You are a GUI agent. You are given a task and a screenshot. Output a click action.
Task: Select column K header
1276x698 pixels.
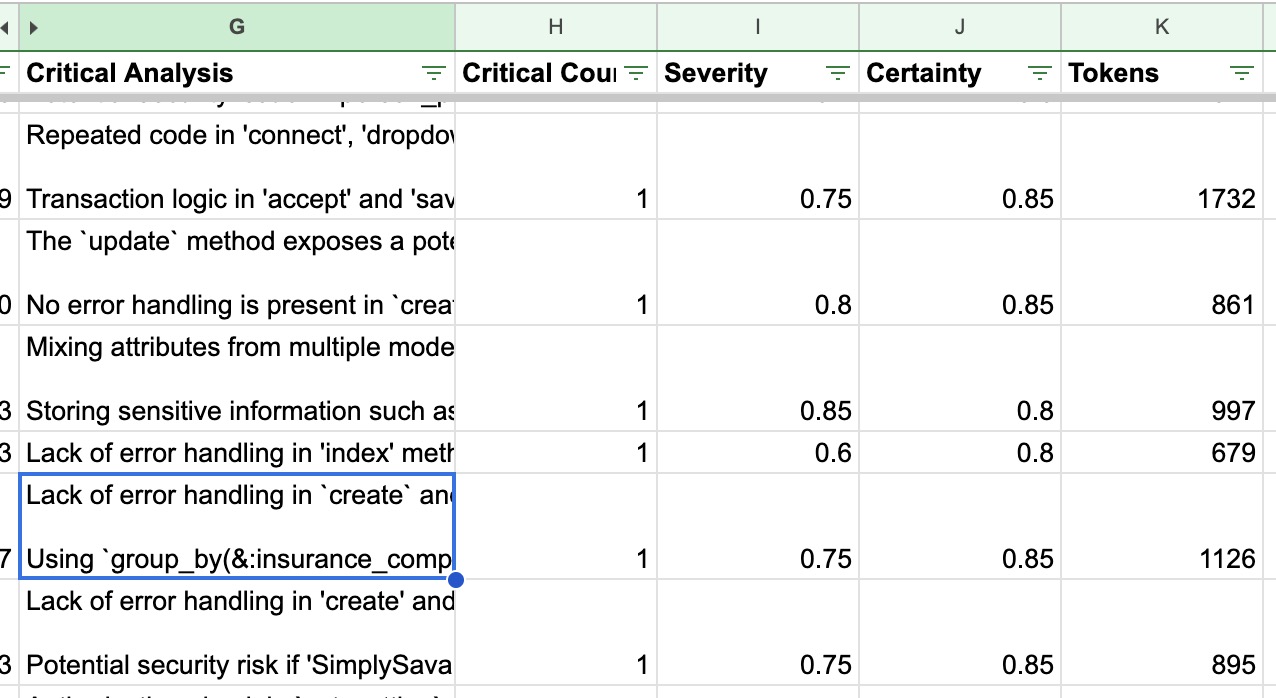(x=1161, y=27)
